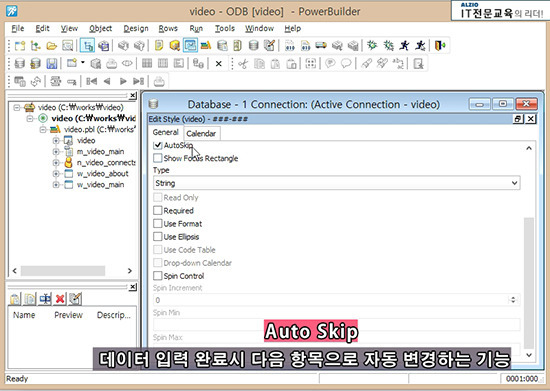550x391 pixels.
Task: Click the Next row arrow icon
Action: coord(123,81)
